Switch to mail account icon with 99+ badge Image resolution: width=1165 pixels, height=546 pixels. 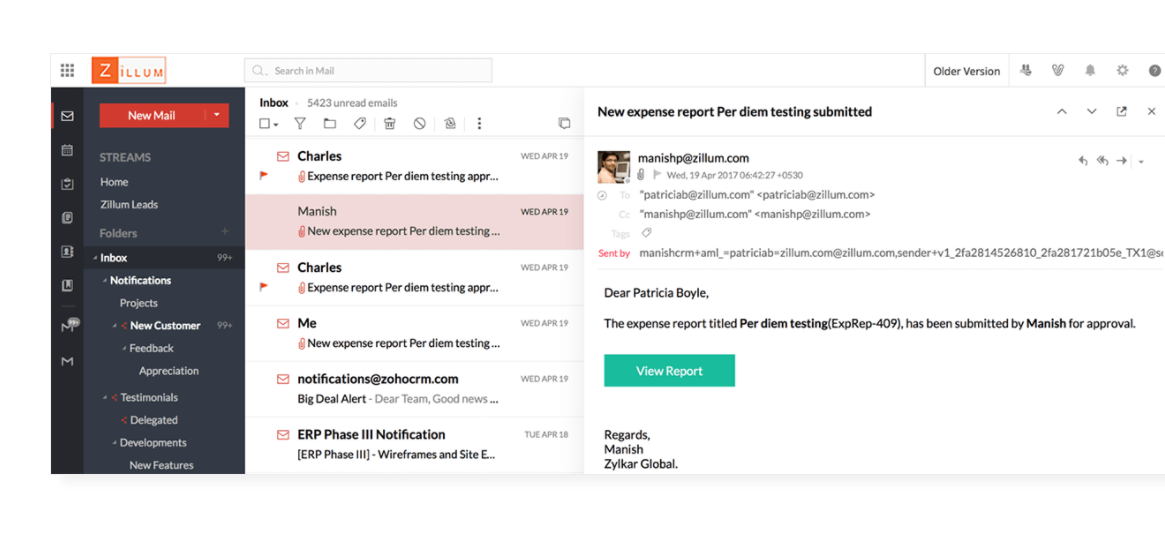pos(69,325)
